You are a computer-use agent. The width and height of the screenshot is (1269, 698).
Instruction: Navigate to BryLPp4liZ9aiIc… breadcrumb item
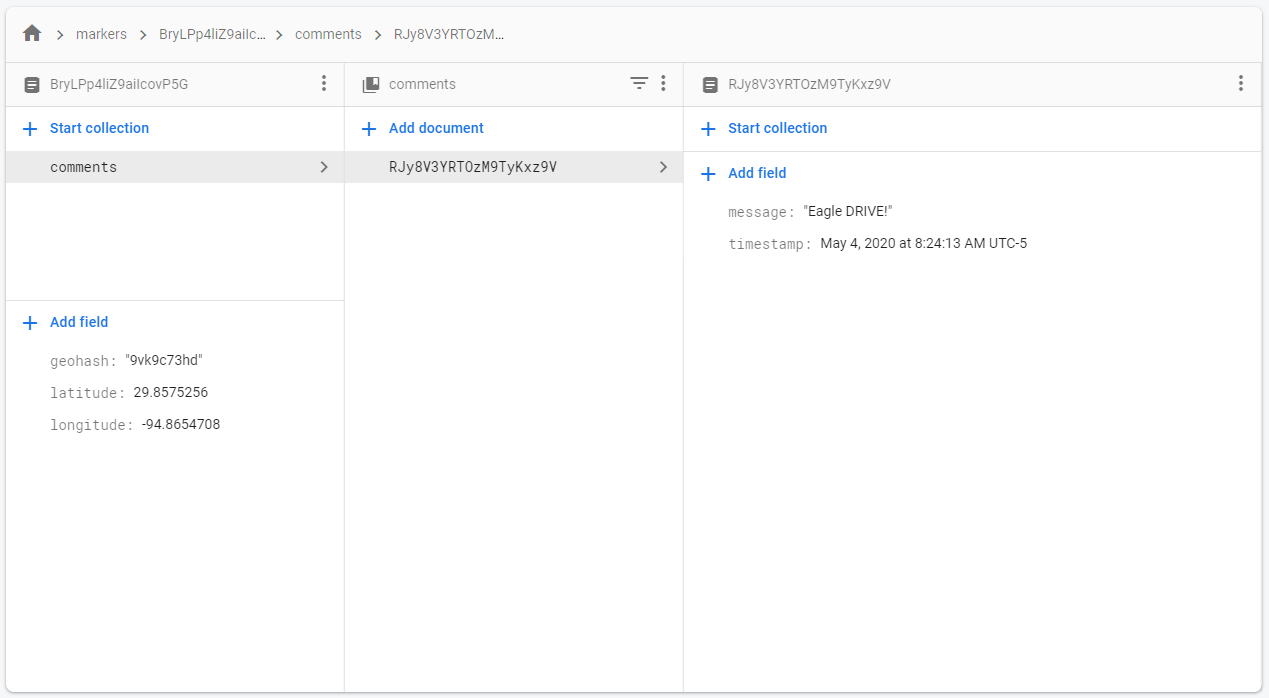212,34
